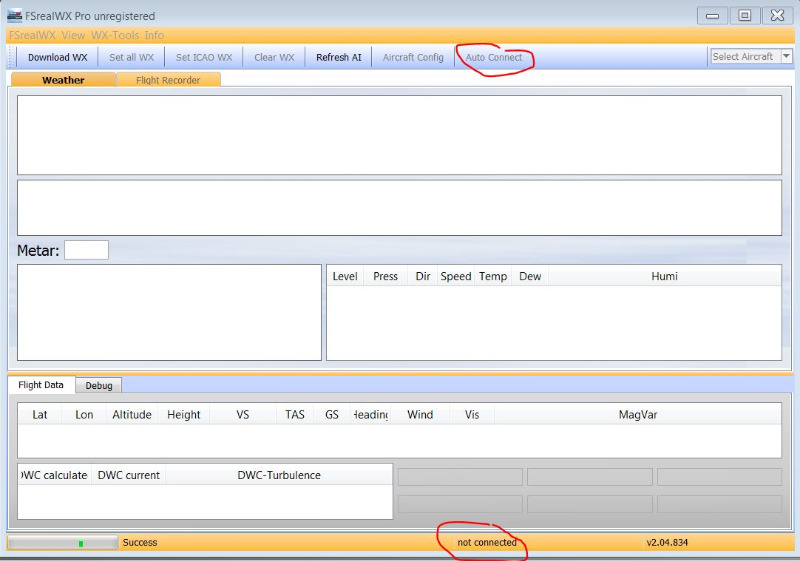Click the DWC calculate column header
This screenshot has height=561, width=800.
tap(55, 475)
